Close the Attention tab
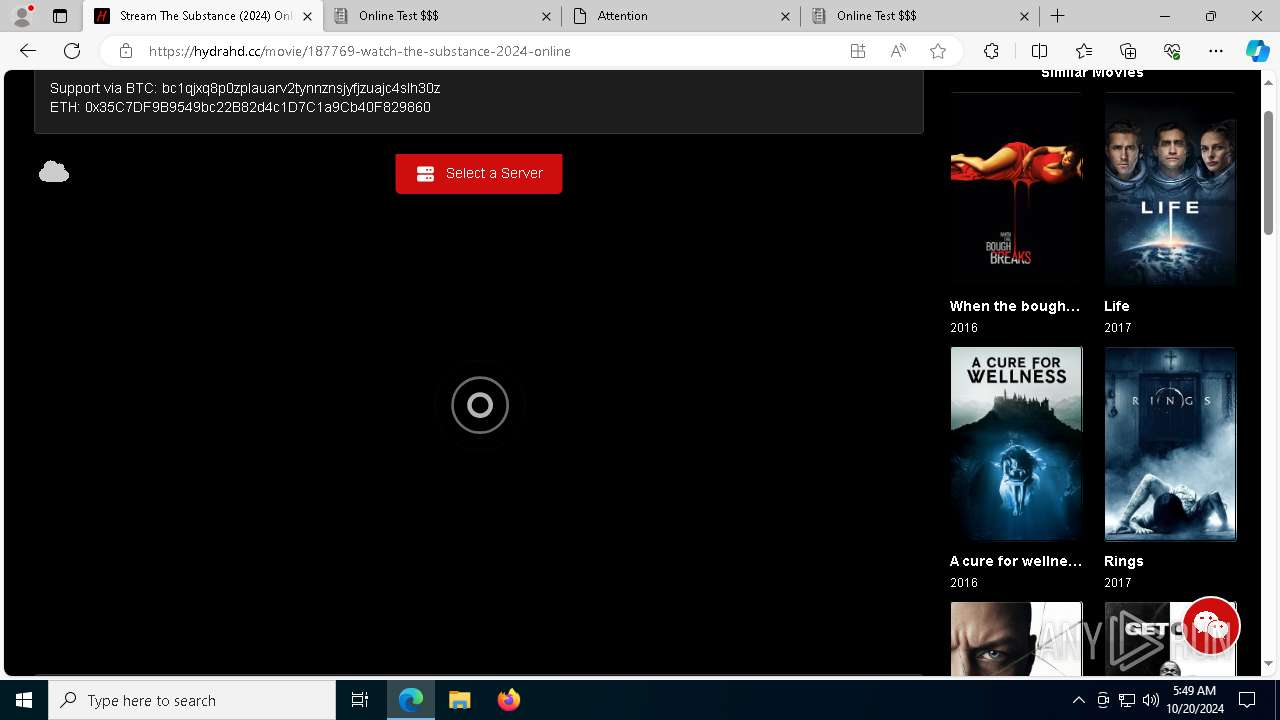1280x720 pixels. [785, 16]
